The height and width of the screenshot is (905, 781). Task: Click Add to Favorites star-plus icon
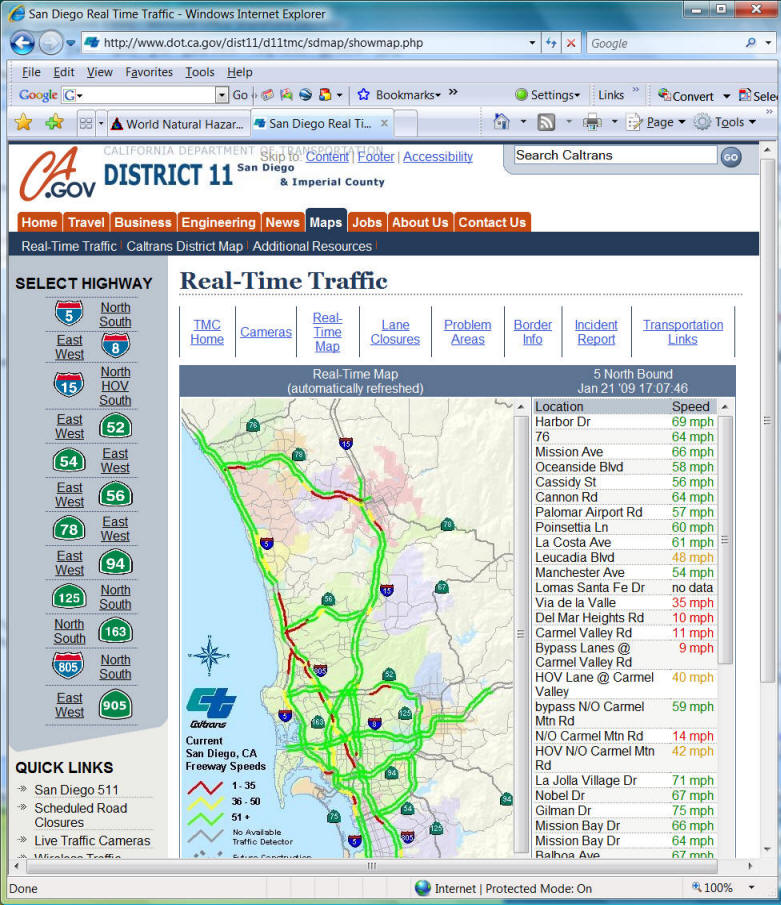tap(54, 122)
